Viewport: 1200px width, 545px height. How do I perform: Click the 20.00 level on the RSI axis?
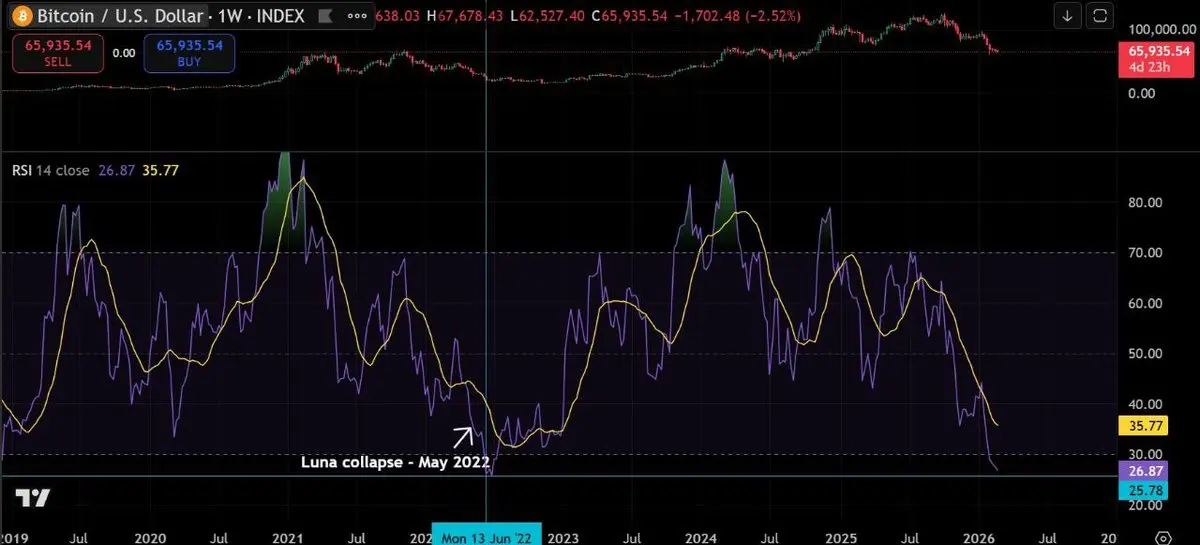point(1147,506)
